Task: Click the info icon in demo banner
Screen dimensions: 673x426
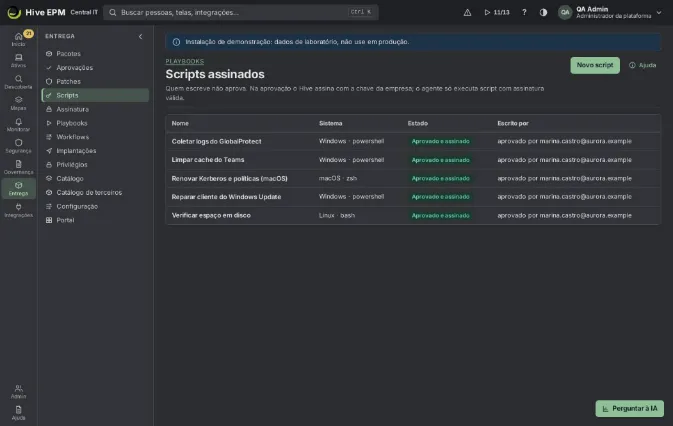Action: [x=176, y=42]
